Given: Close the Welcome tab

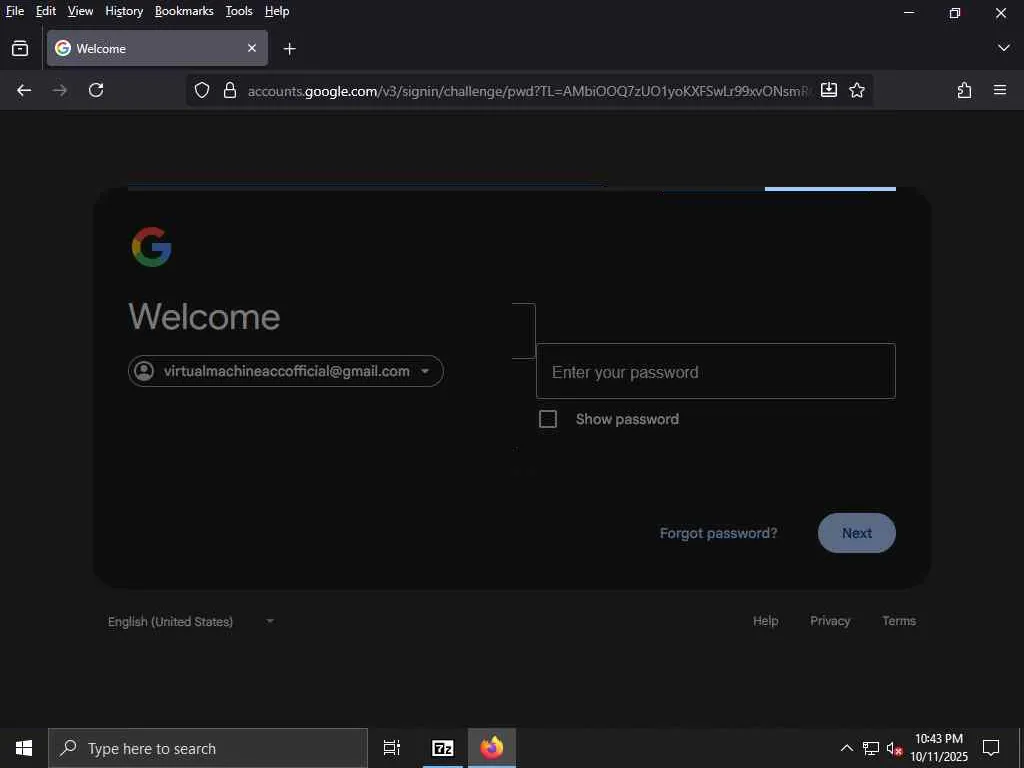Looking at the screenshot, I should 252,48.
